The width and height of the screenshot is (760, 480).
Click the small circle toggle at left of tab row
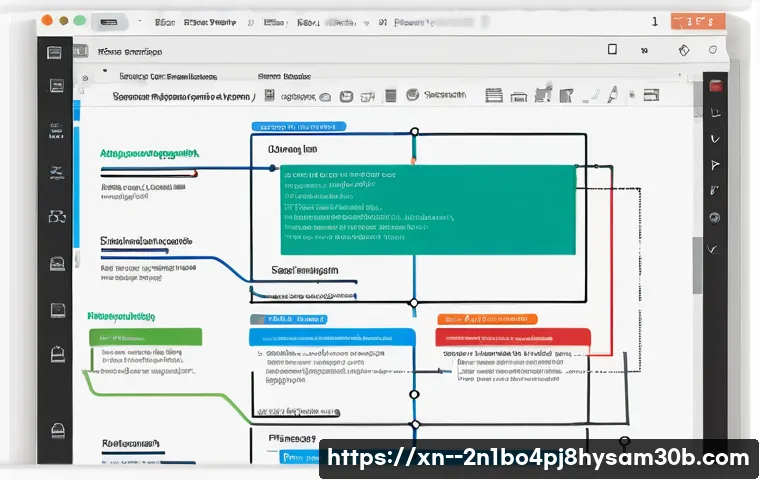pyautogui.click(x=86, y=76)
